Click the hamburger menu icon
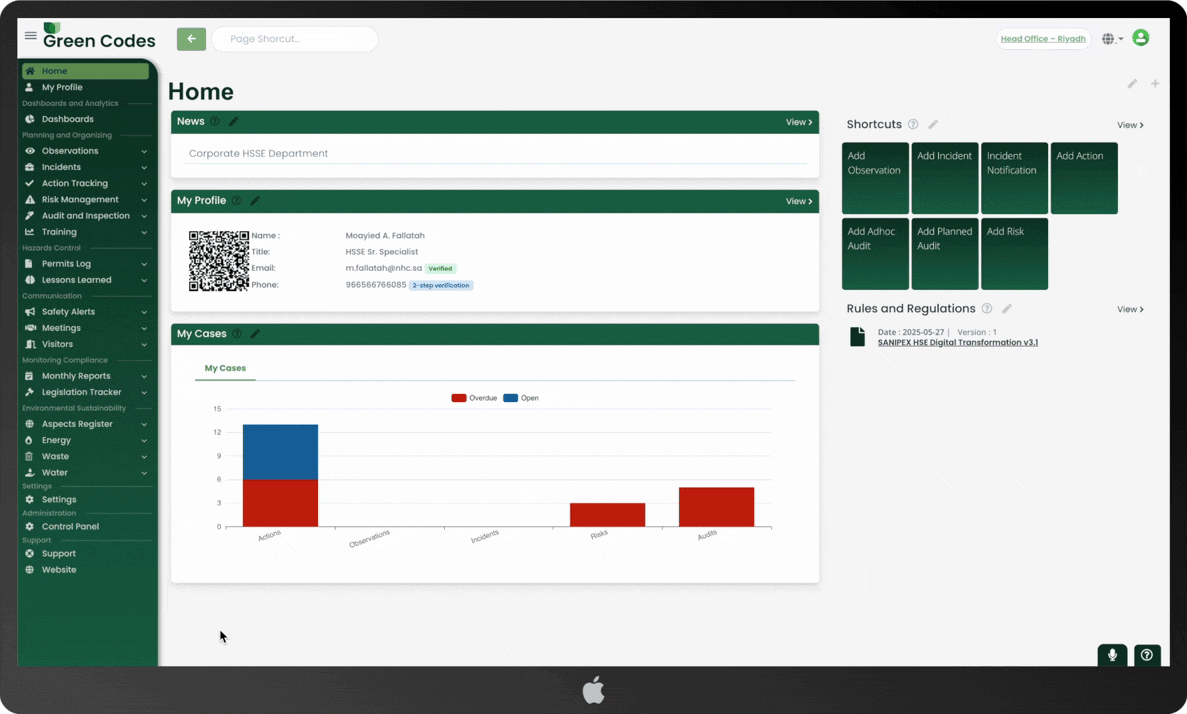Image resolution: width=1187 pixels, height=714 pixels. click(x=30, y=36)
